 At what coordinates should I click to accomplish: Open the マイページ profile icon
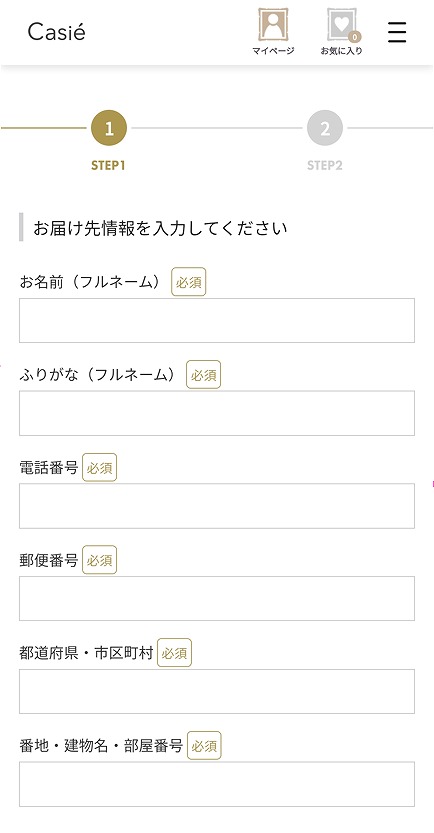(x=273, y=24)
